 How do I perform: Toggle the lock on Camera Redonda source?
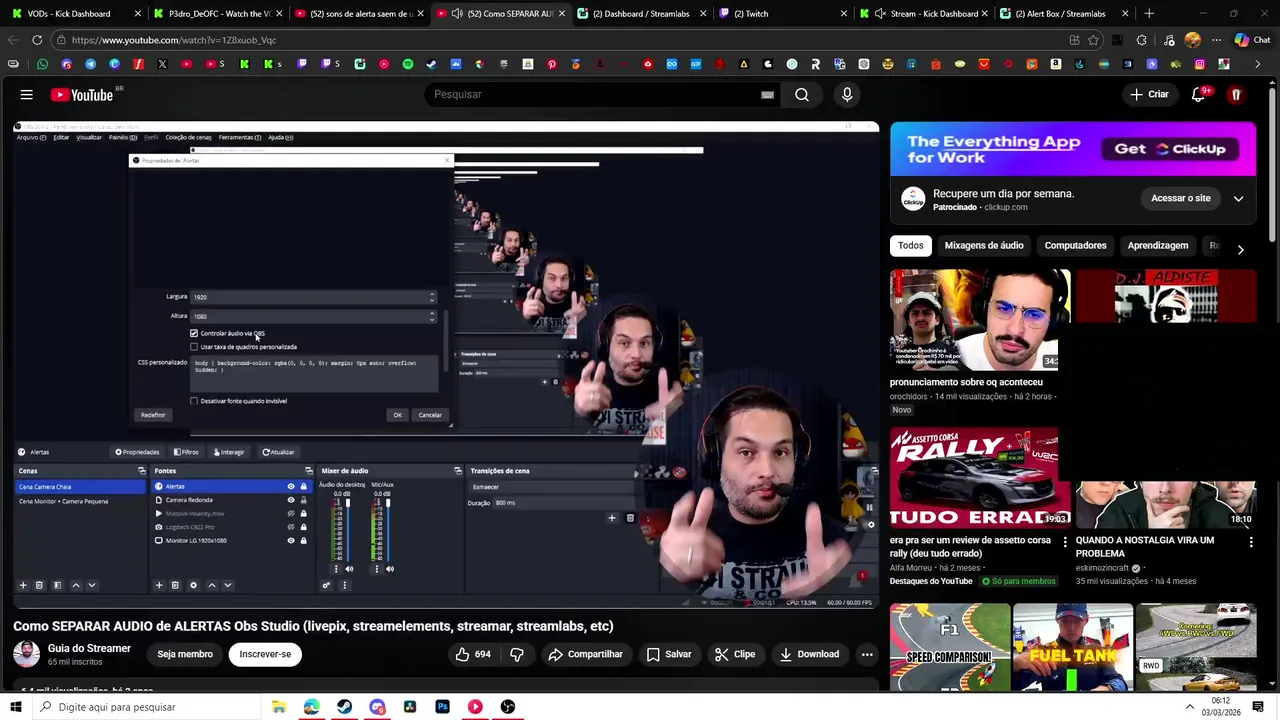(303, 500)
